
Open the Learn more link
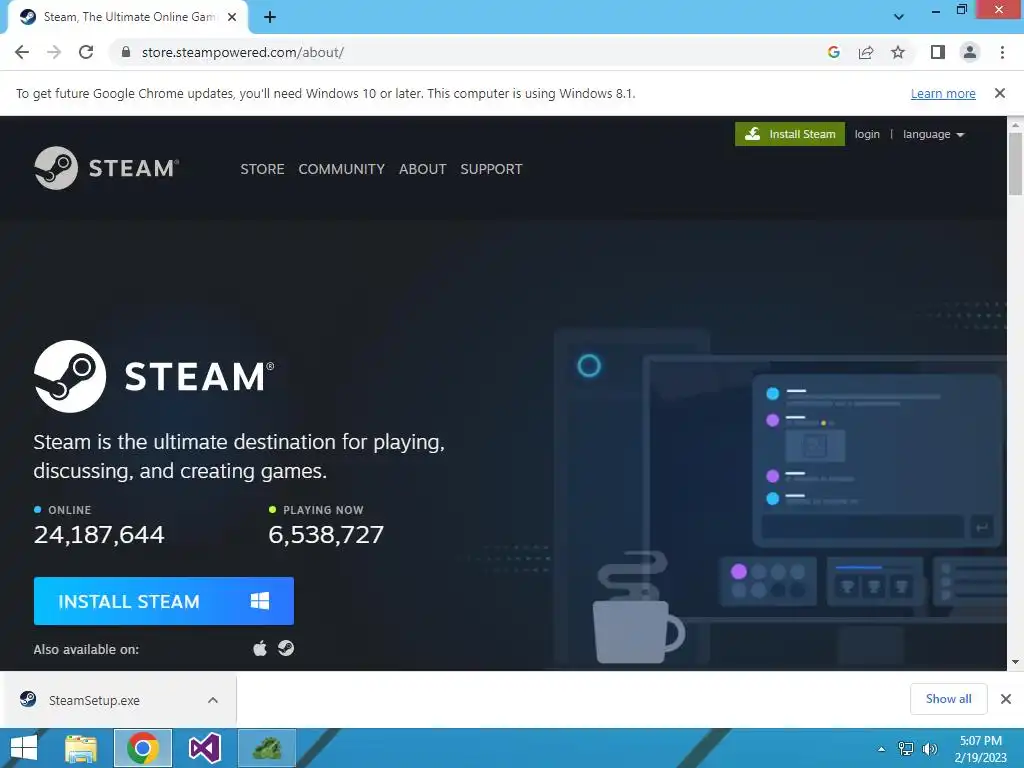[943, 93]
